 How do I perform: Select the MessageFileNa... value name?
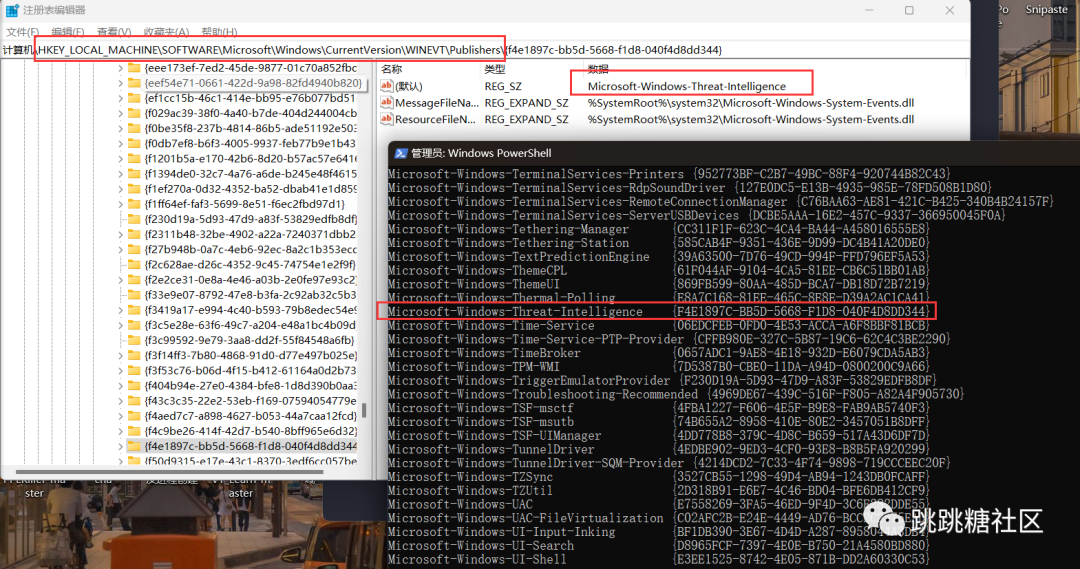point(437,103)
